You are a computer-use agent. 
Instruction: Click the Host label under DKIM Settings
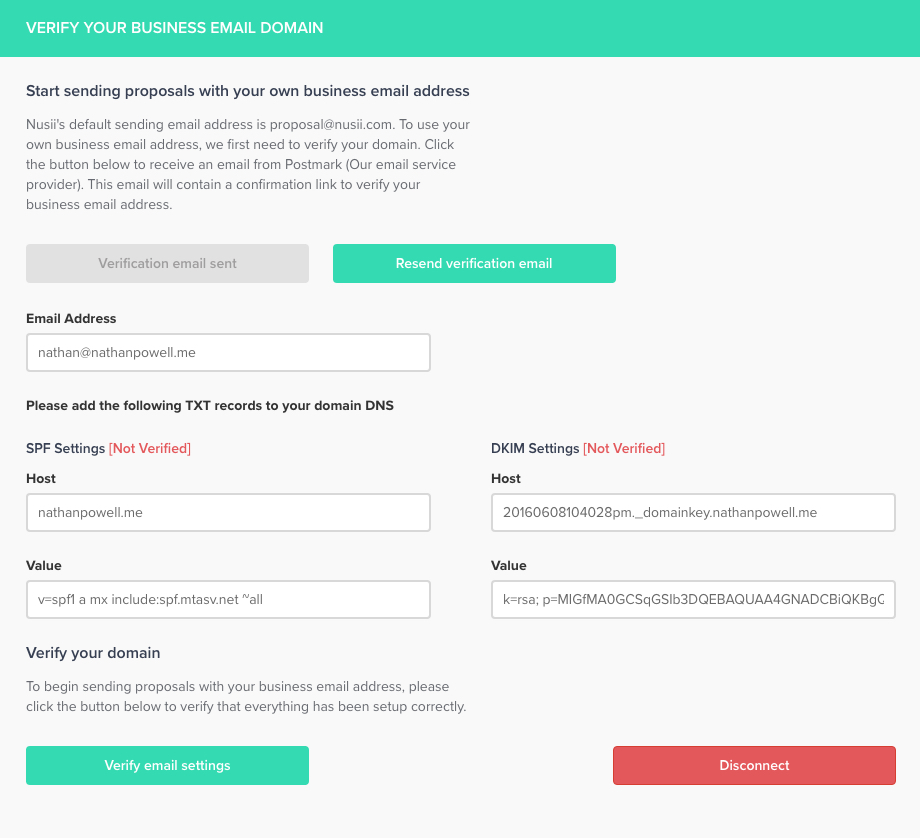(x=506, y=479)
